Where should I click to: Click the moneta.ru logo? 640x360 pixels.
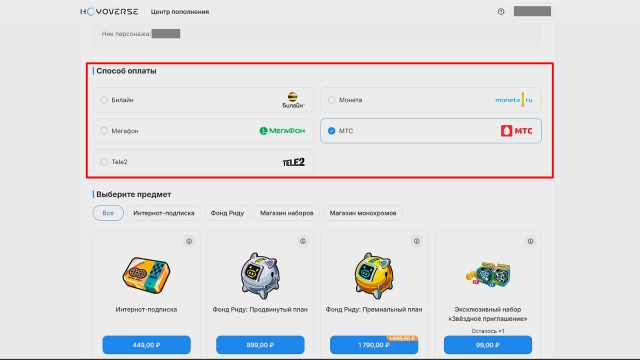pyautogui.click(x=514, y=100)
